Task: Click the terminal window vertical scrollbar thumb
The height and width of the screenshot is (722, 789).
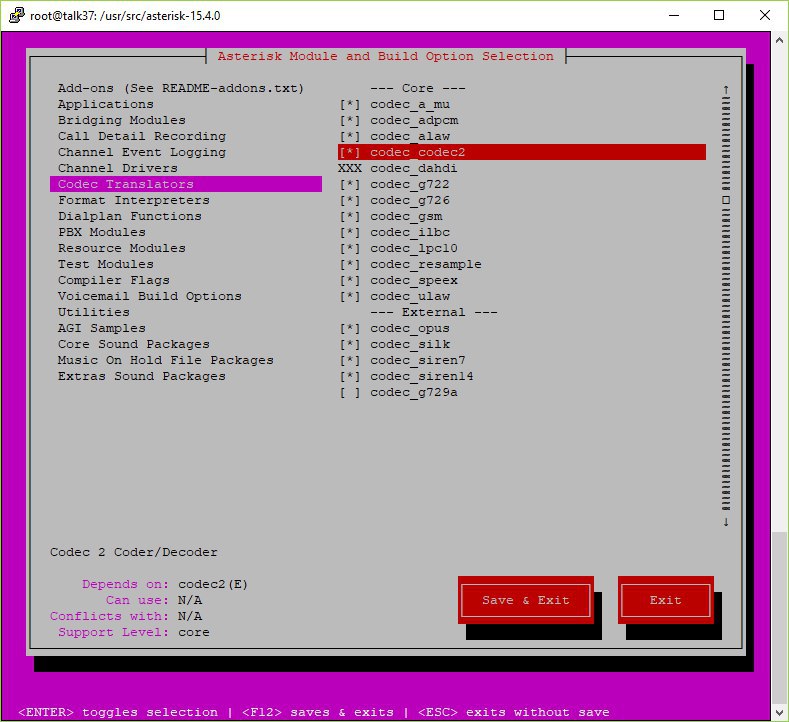Action: (779, 617)
